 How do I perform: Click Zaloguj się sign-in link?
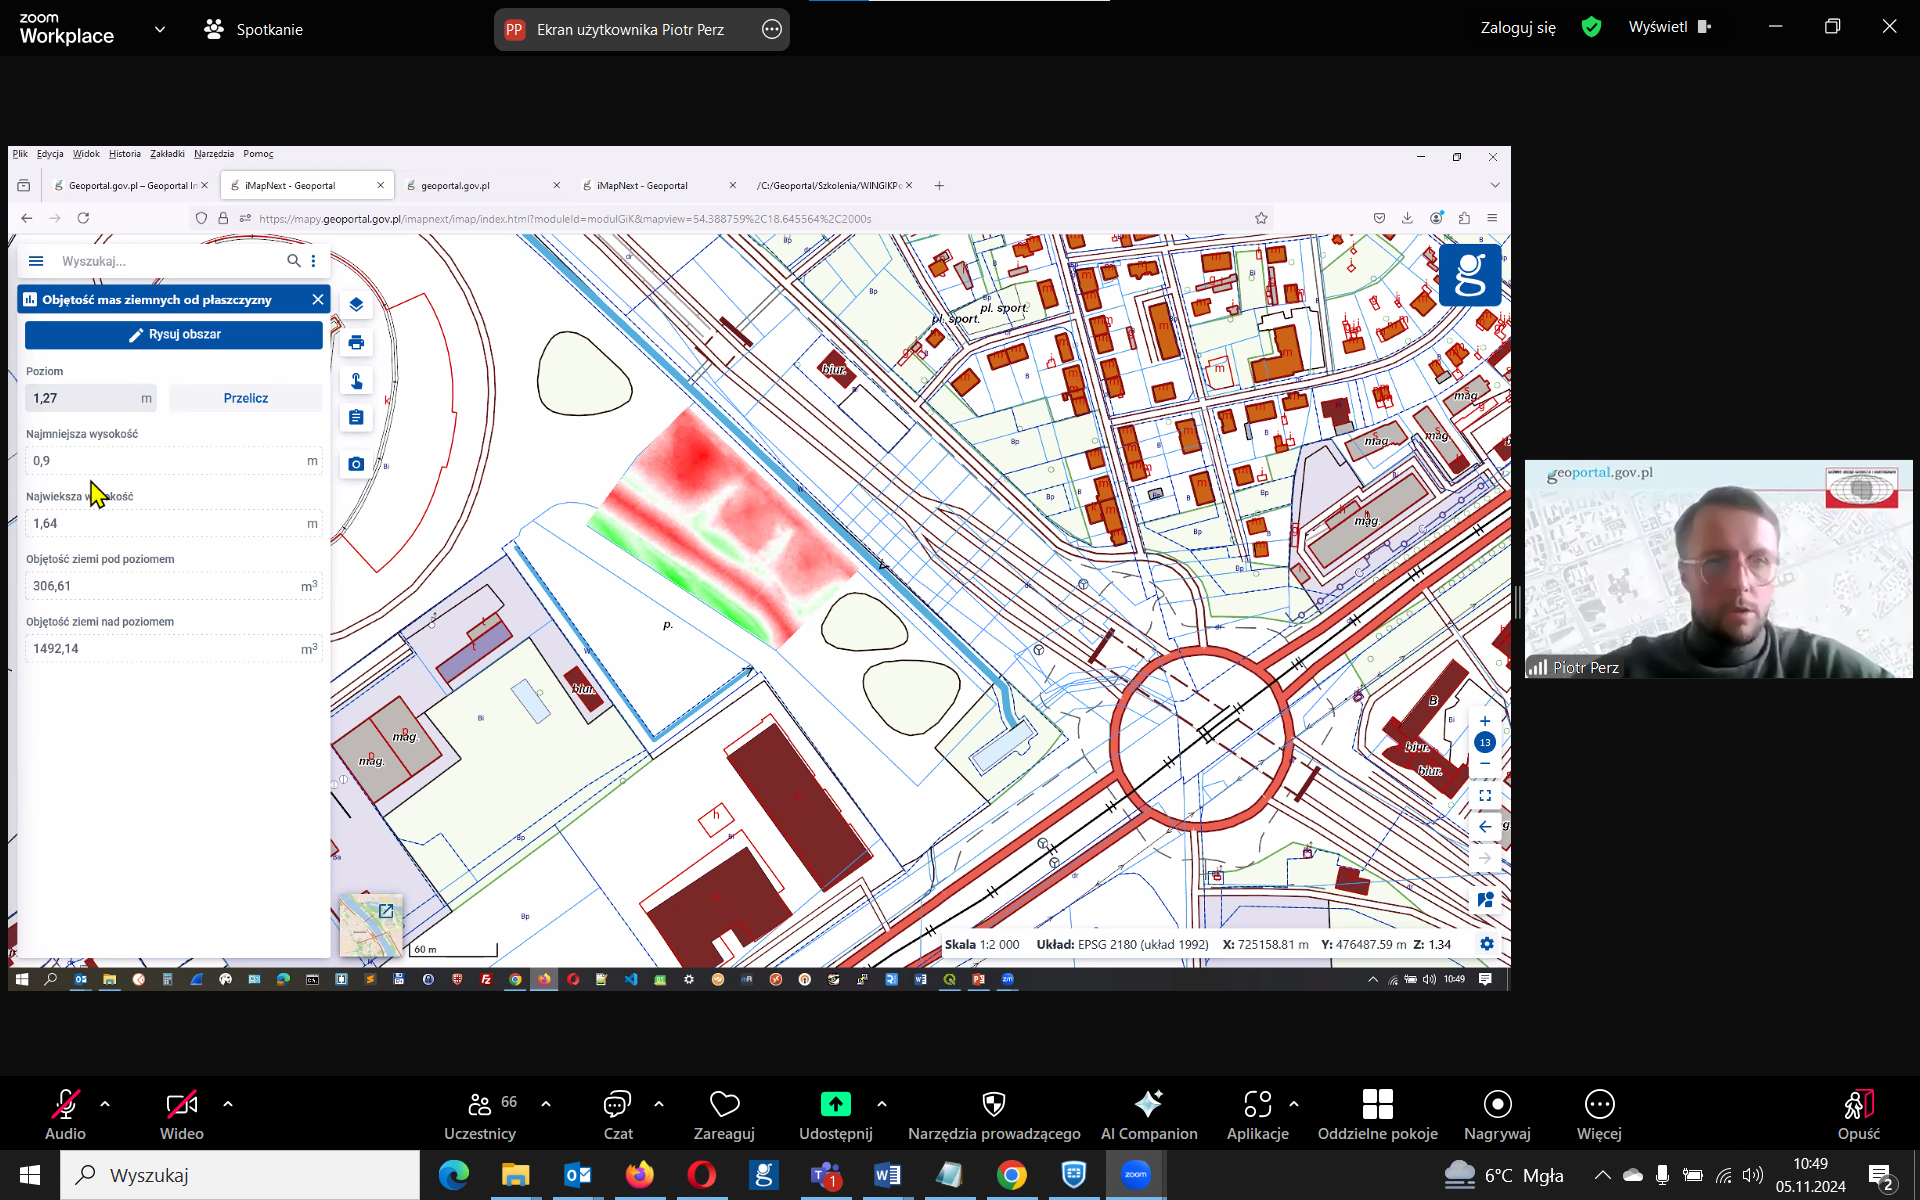pyautogui.click(x=1517, y=28)
